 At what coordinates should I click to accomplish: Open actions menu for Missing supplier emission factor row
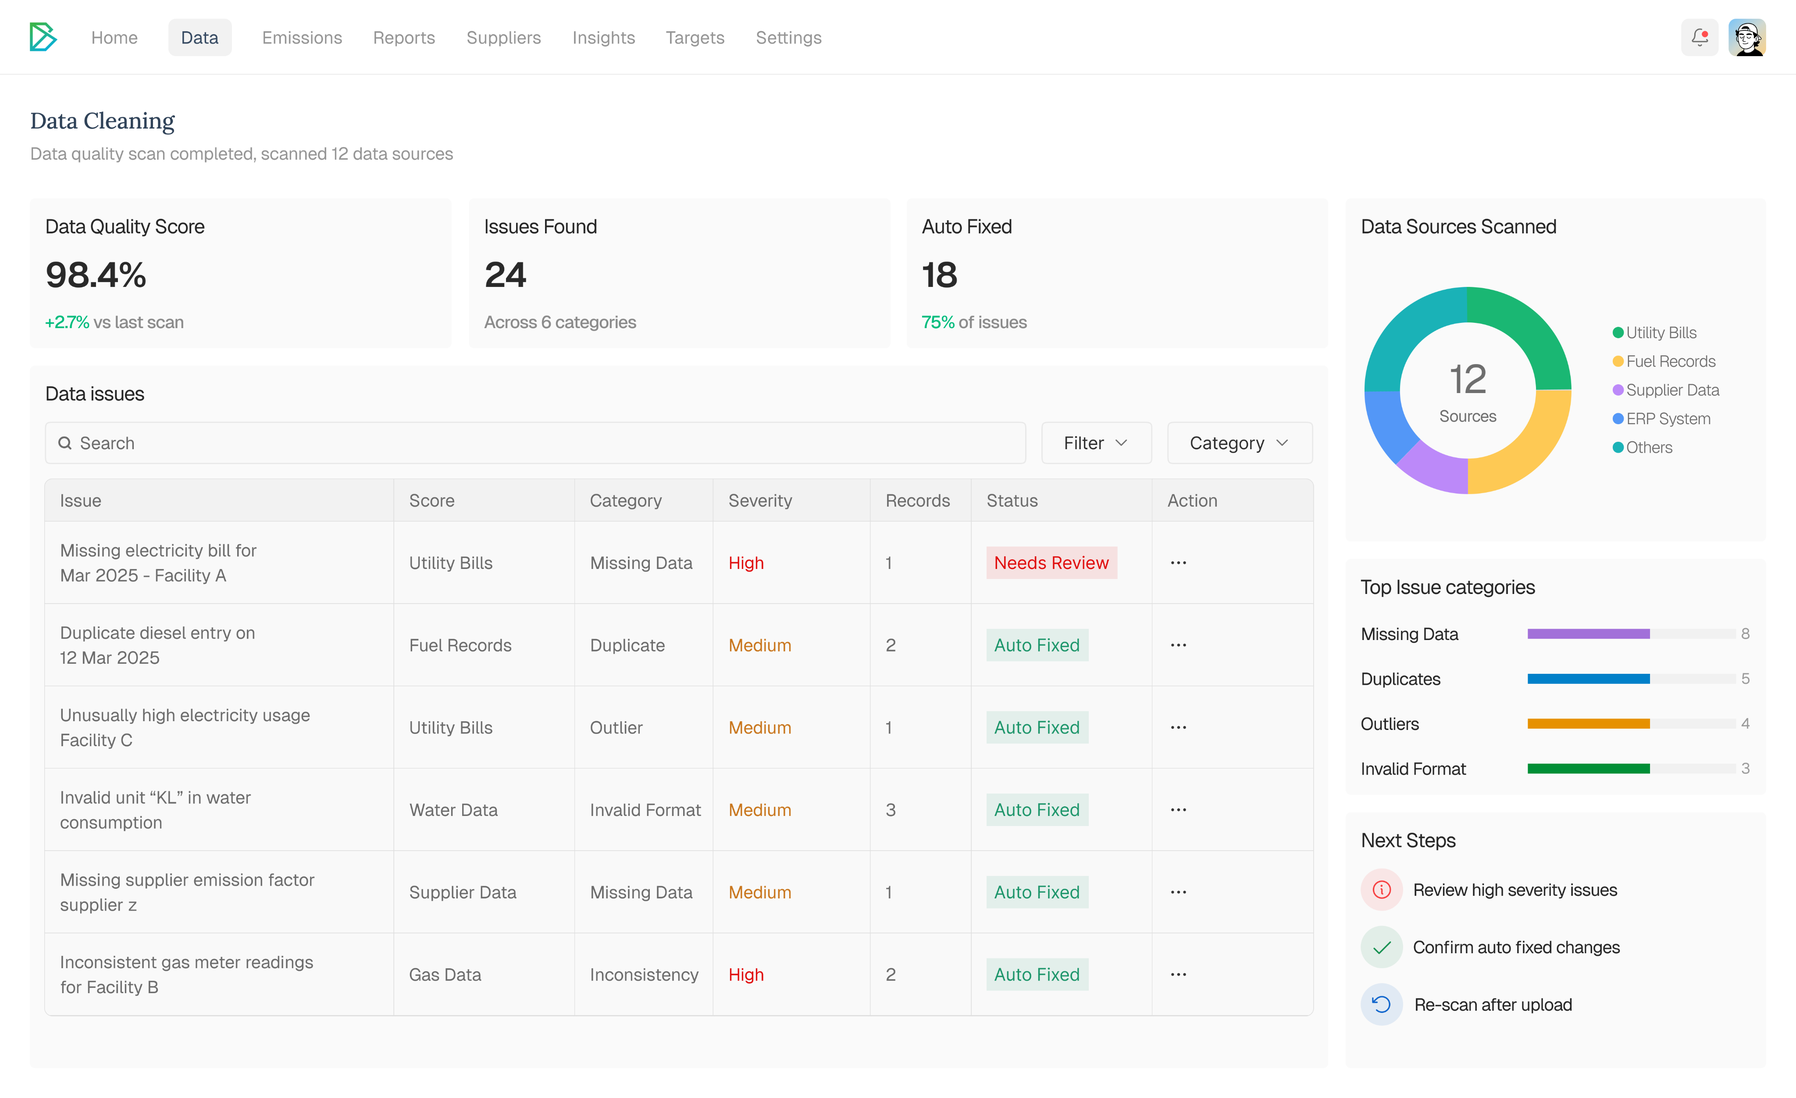[x=1178, y=892]
